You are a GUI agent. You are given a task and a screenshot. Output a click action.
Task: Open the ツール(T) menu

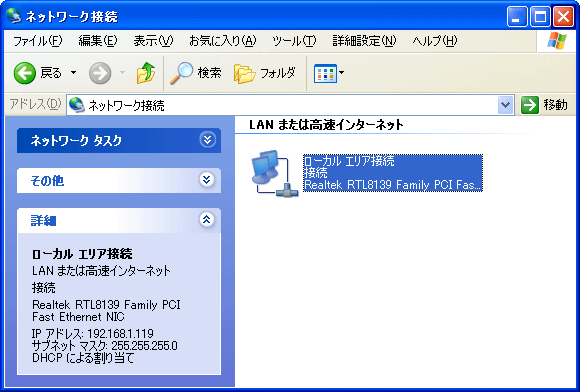[x=294, y=41]
